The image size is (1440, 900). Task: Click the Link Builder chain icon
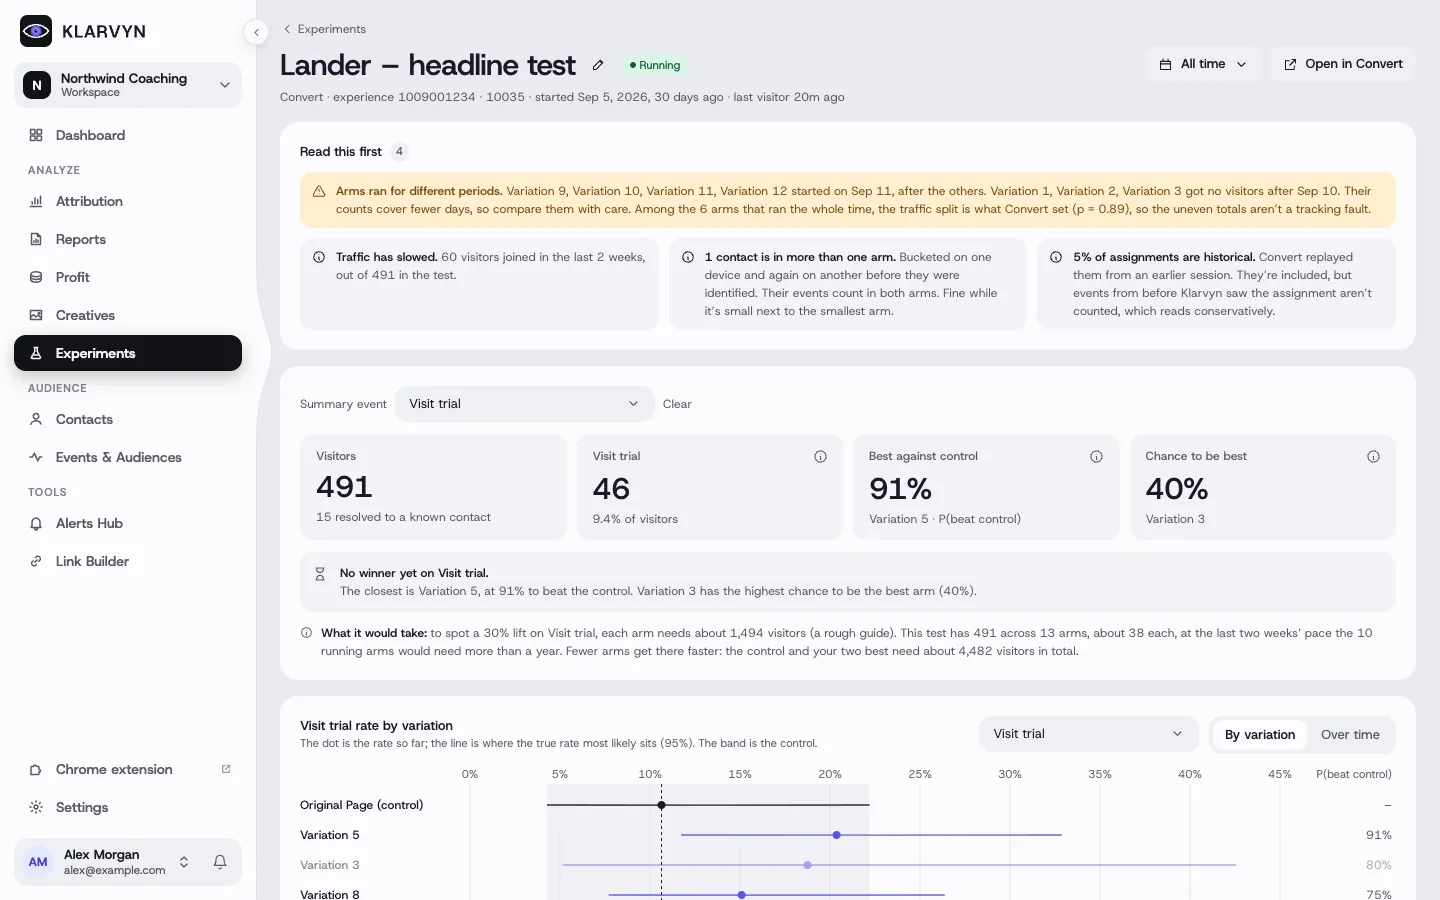(x=36, y=561)
